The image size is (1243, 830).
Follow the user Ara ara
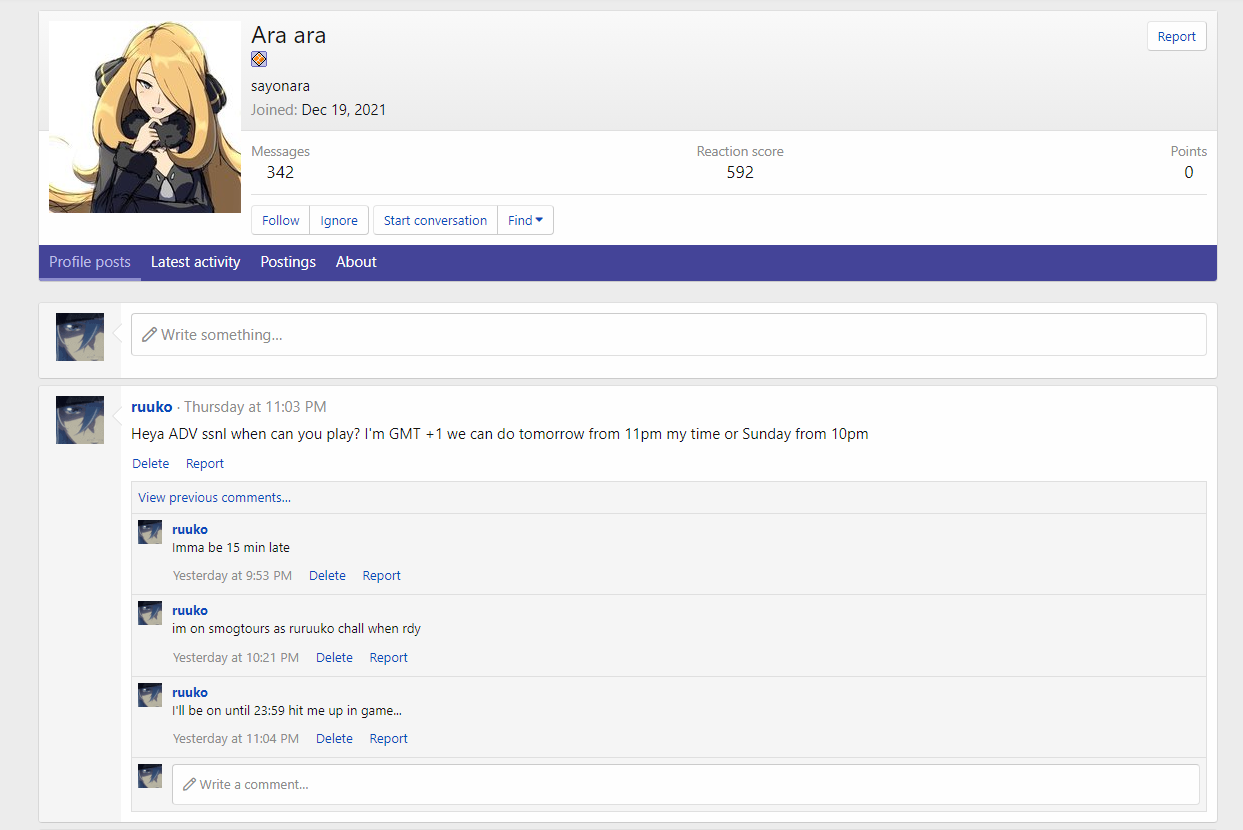tap(281, 220)
